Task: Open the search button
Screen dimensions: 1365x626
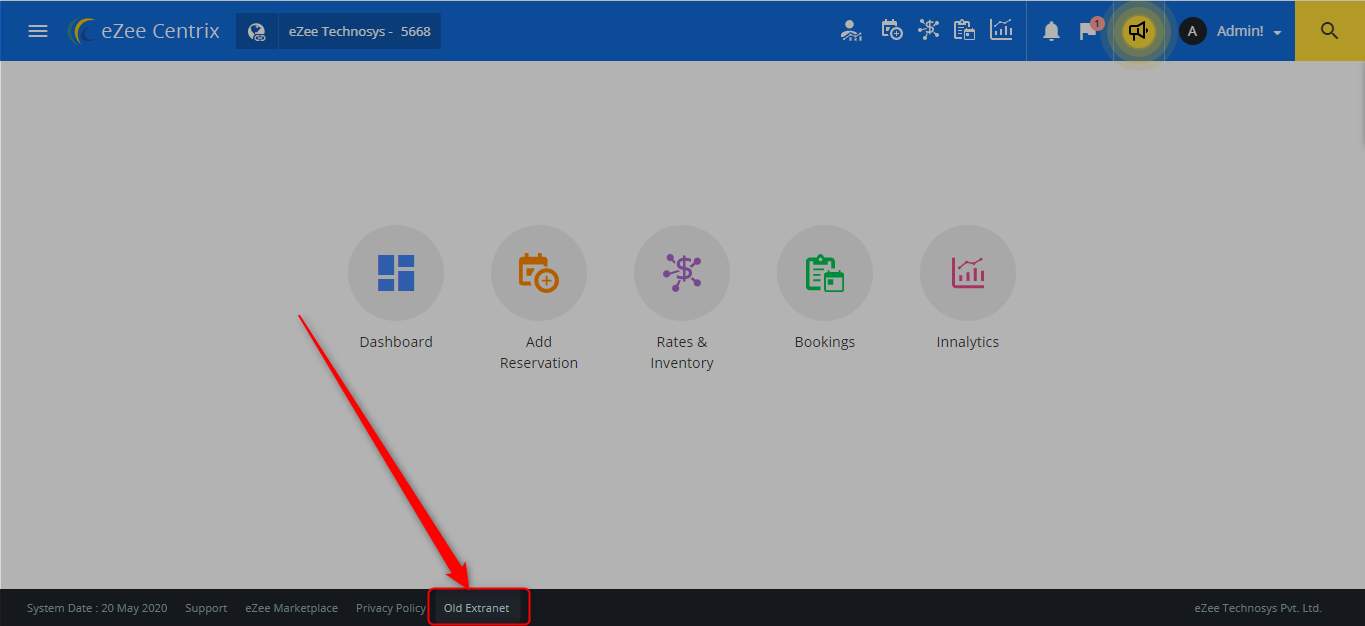Action: coord(1329,31)
